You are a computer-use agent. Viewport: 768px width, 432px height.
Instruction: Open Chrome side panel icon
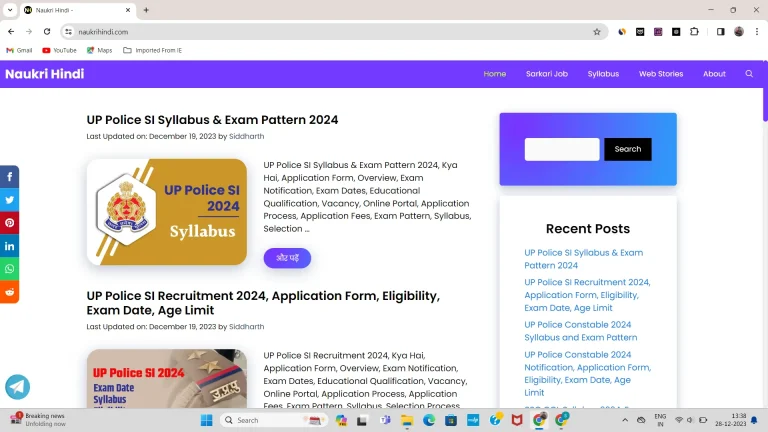click(720, 32)
